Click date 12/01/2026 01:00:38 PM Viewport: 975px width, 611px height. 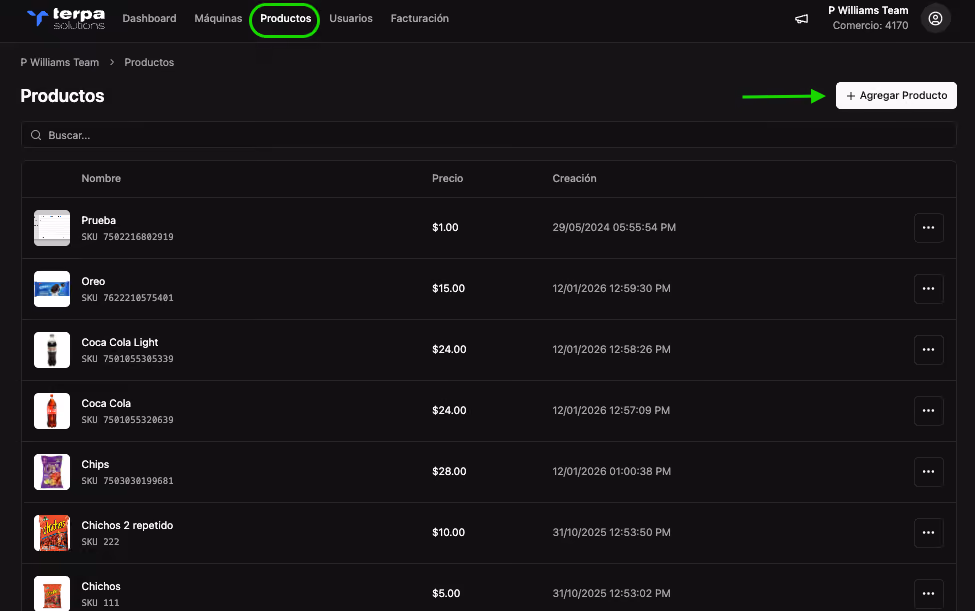coord(611,471)
